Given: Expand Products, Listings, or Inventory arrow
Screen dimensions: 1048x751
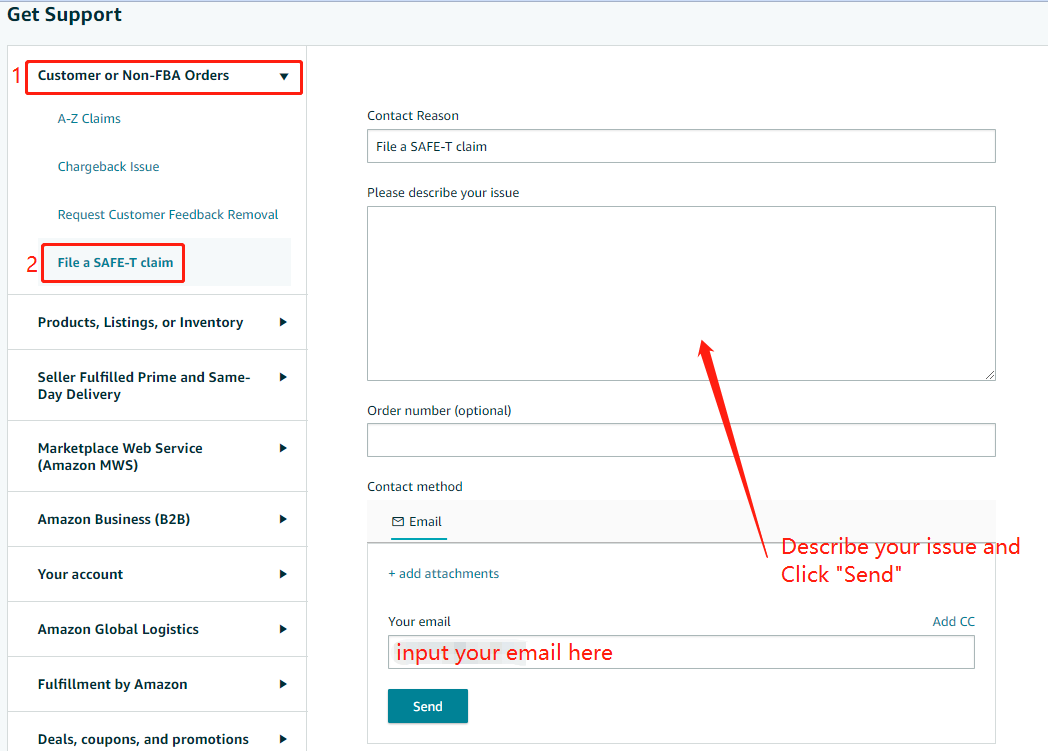Looking at the screenshot, I should (283, 322).
